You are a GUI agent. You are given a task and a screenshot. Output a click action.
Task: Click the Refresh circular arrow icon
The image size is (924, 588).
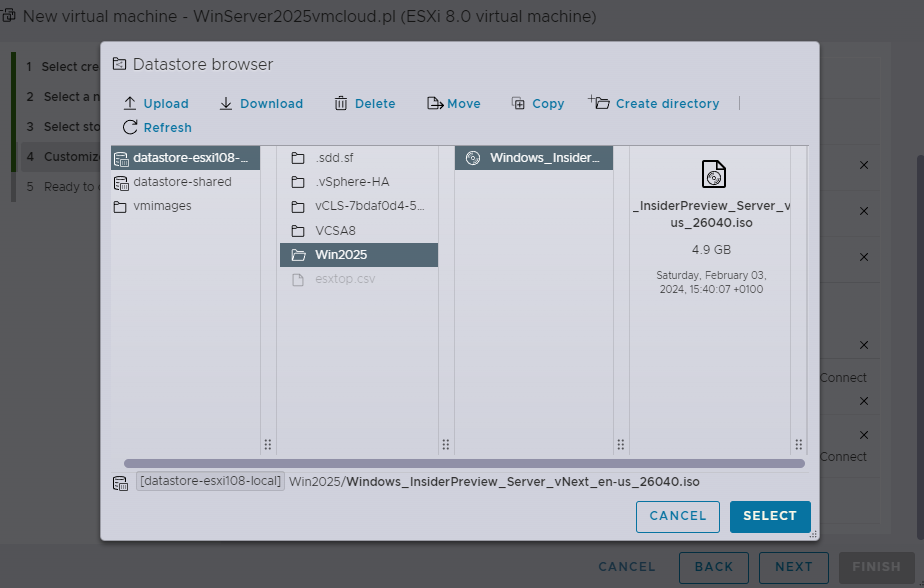pos(130,127)
